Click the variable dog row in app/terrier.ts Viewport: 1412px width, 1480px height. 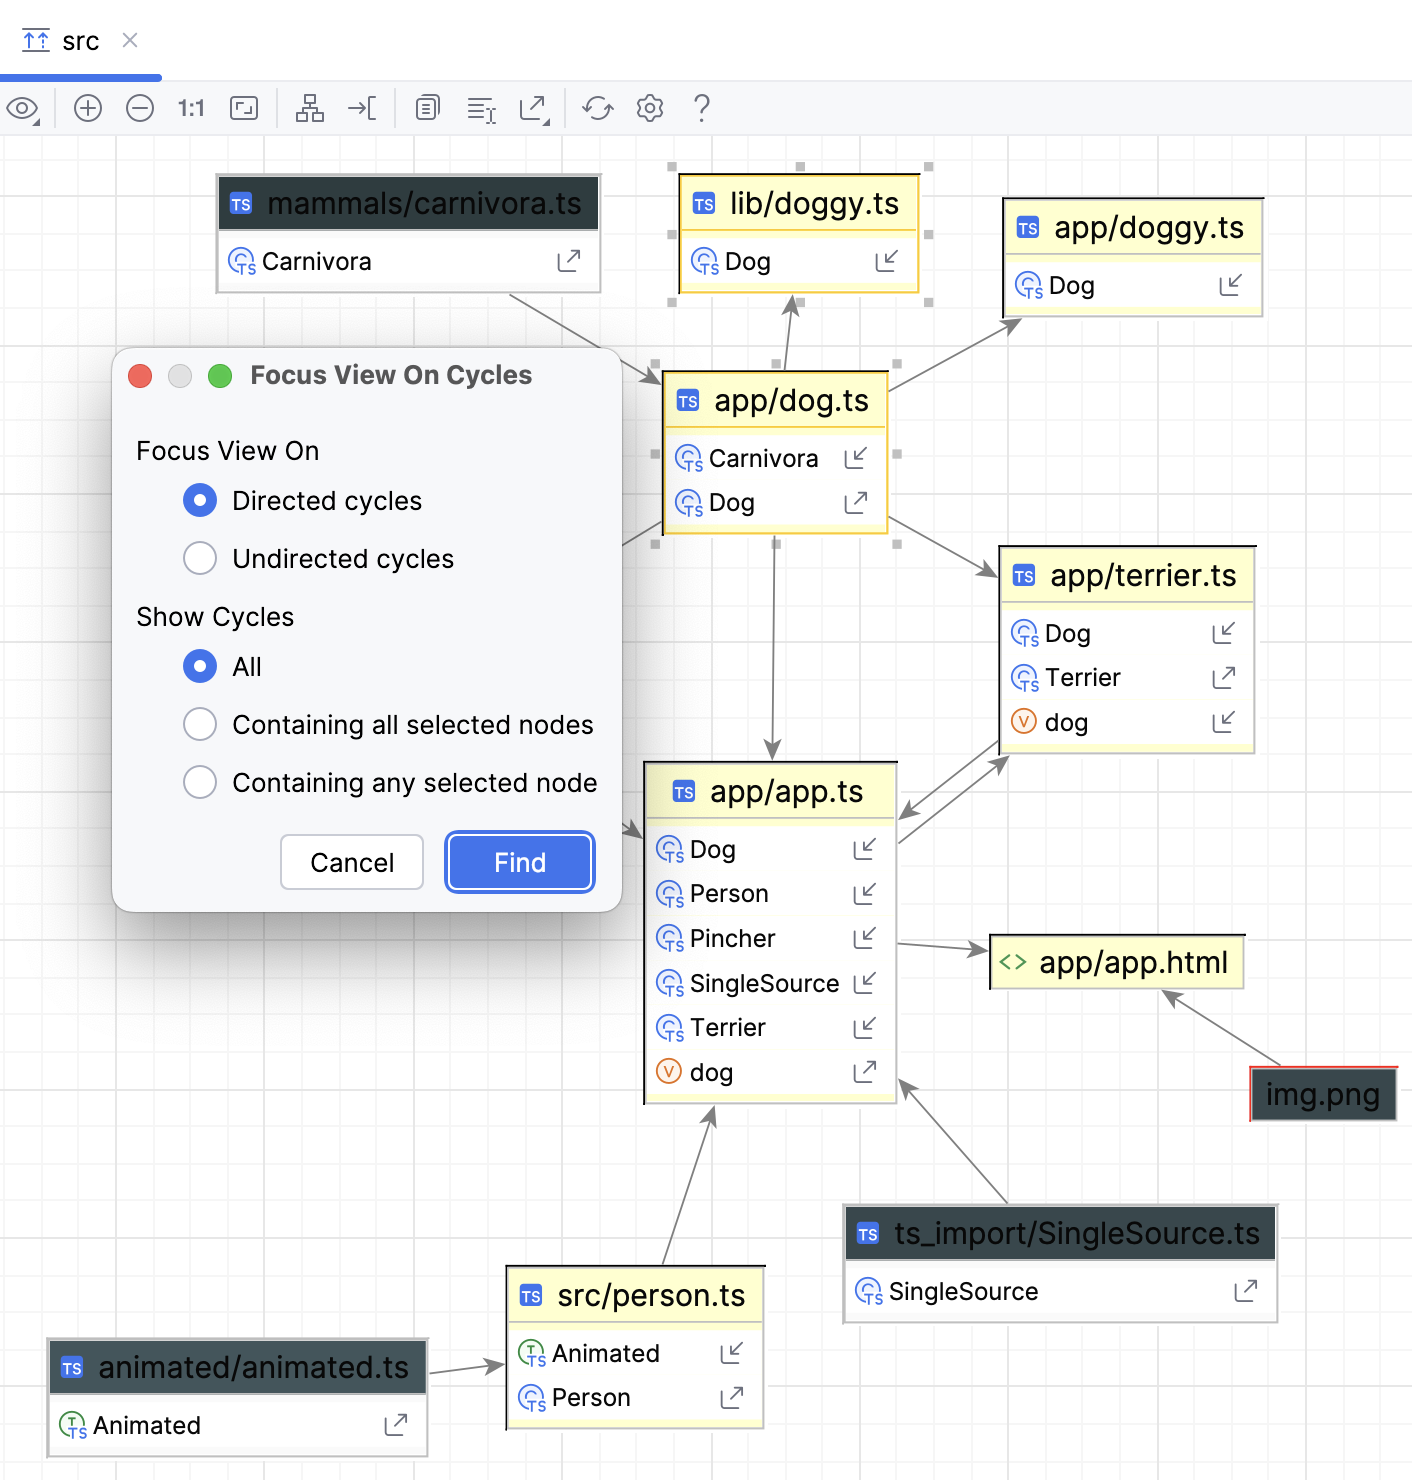point(1126,722)
